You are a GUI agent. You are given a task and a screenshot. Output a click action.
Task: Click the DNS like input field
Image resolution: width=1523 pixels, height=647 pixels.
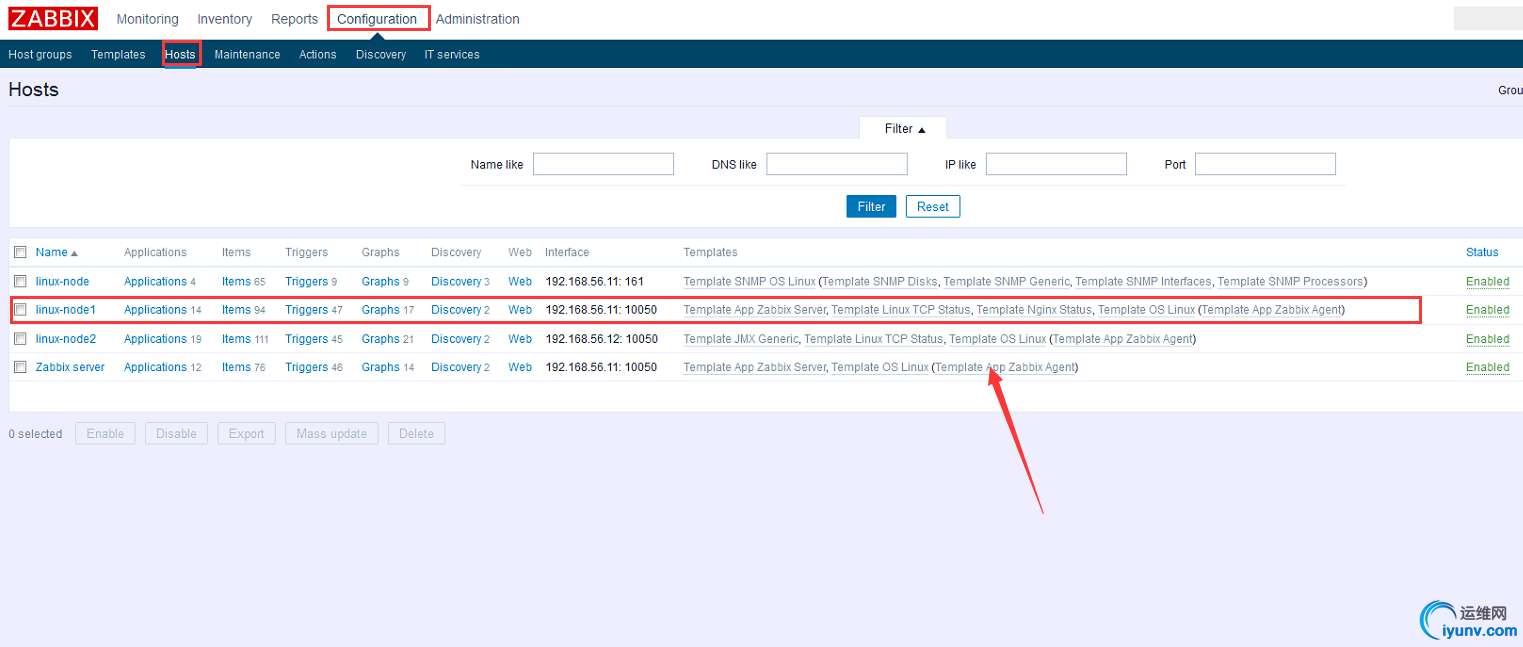click(x=837, y=164)
